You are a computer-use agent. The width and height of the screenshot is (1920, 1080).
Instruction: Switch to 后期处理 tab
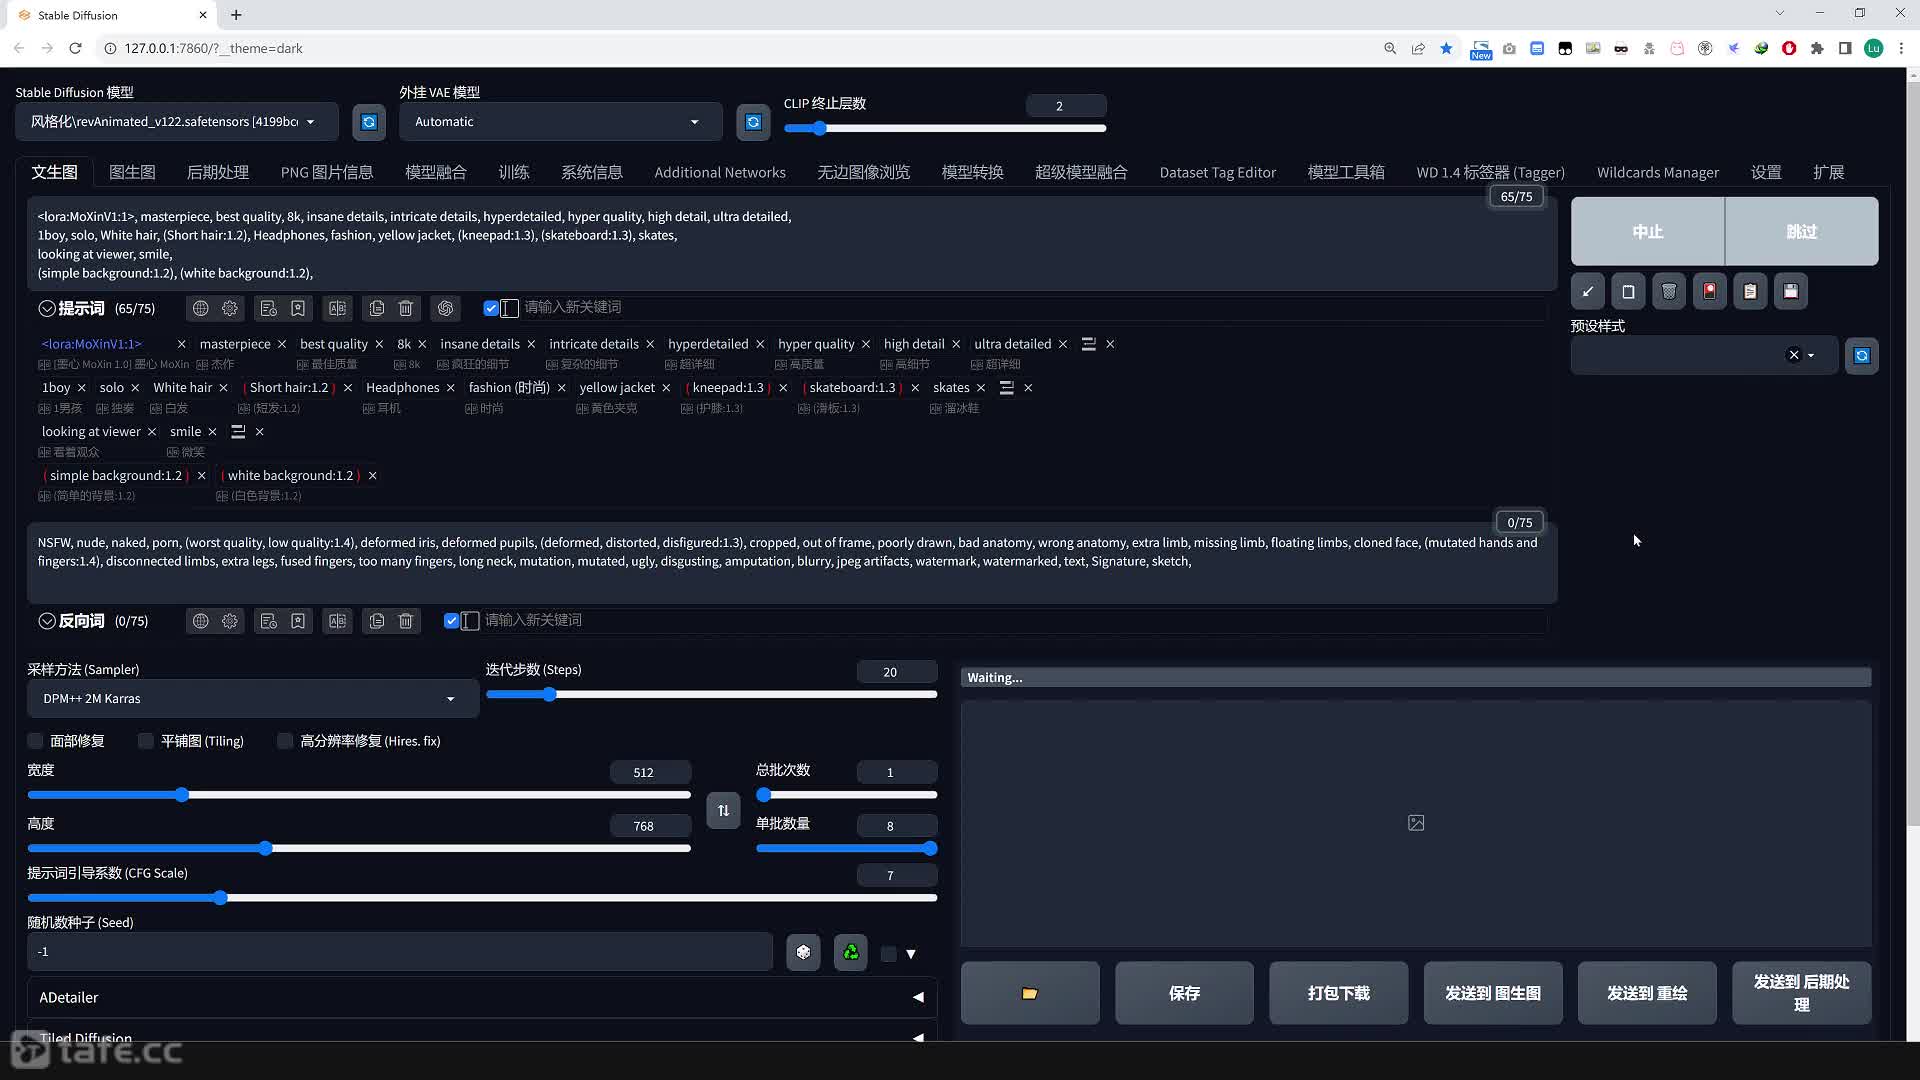[x=218, y=172]
